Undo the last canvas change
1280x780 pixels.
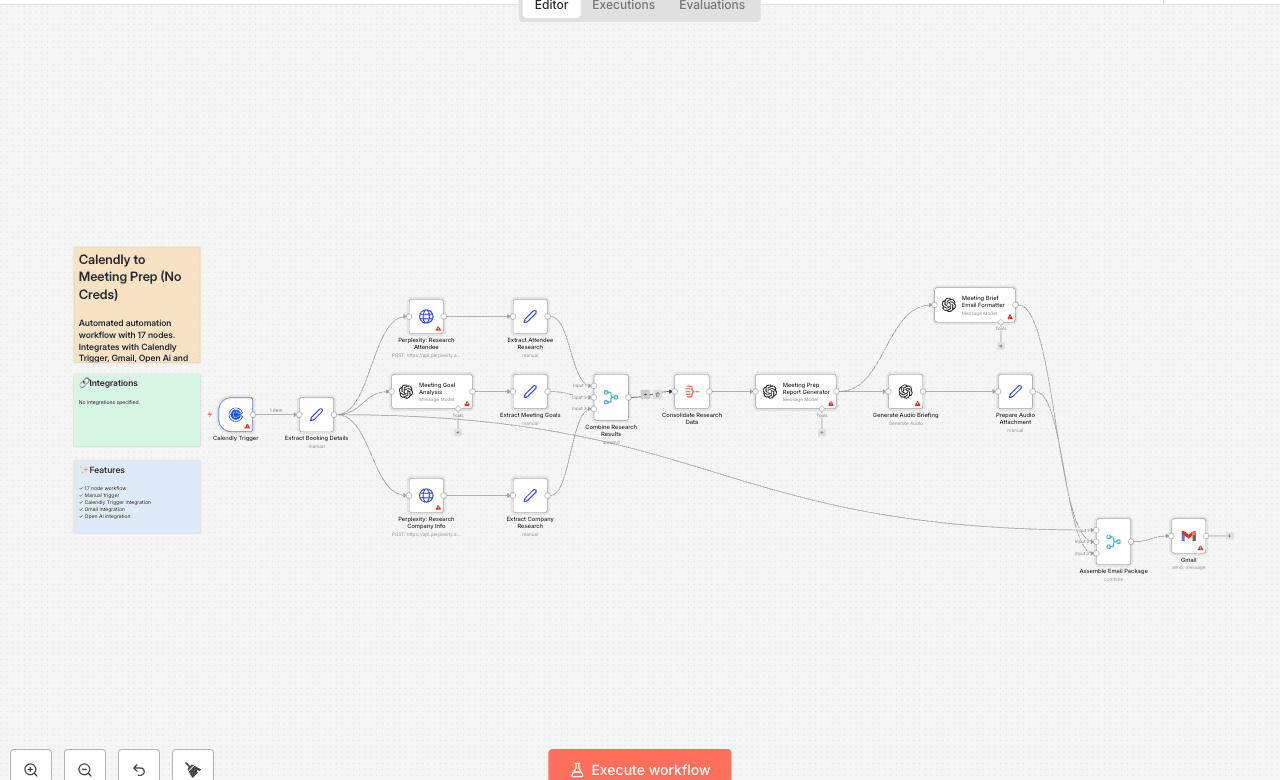[138, 767]
